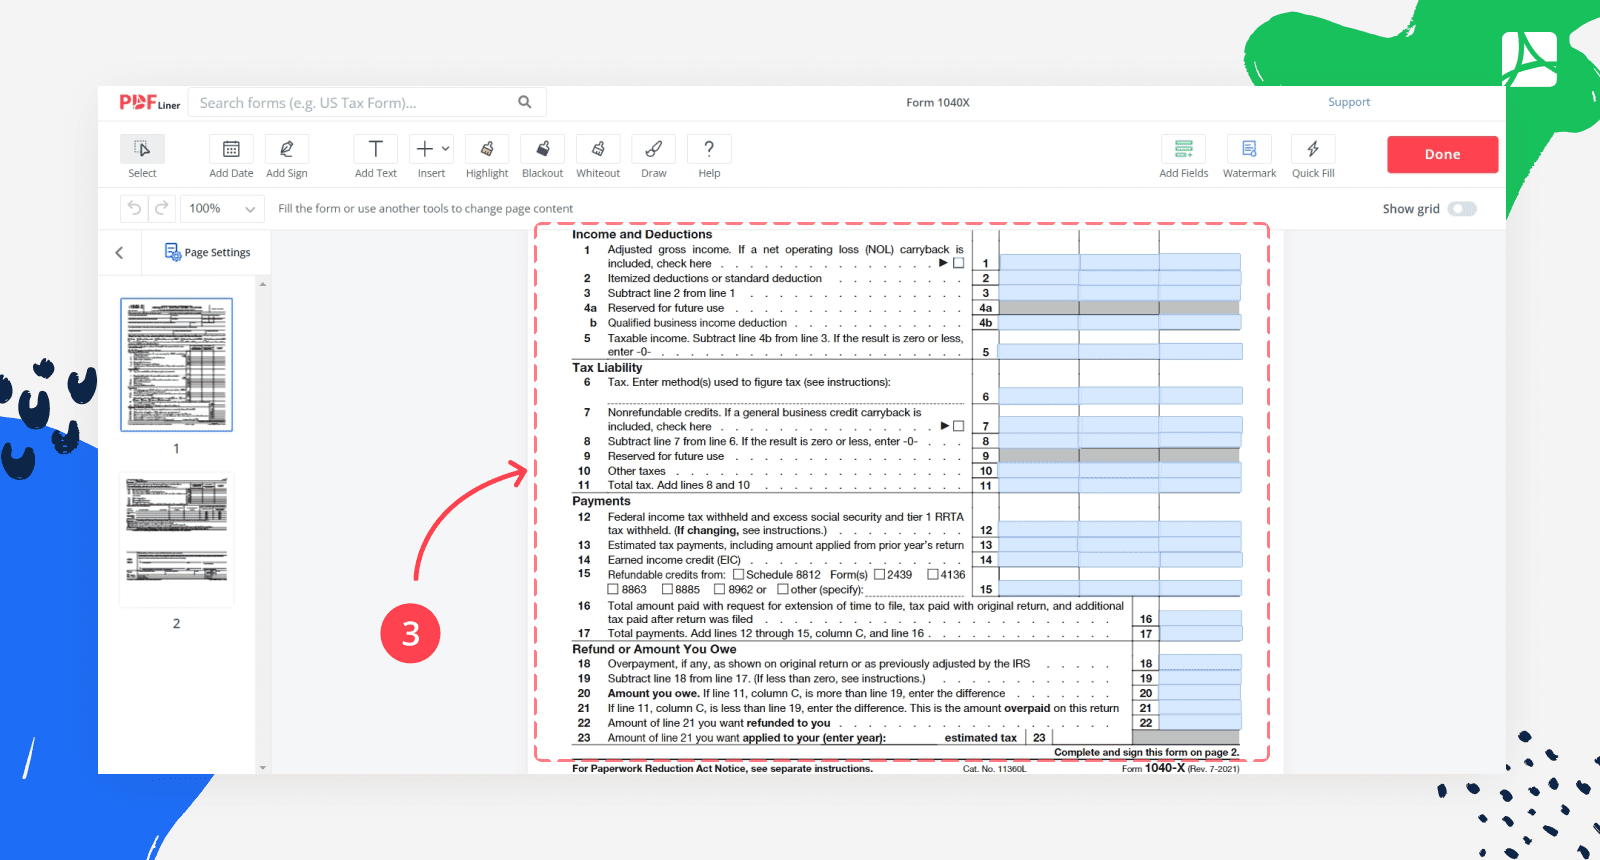
Task: Select the page 2 thumbnail
Action: (x=177, y=539)
